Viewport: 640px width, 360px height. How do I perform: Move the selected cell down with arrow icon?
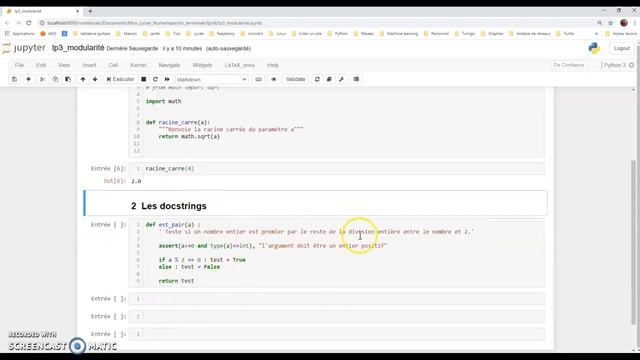(x=95, y=79)
